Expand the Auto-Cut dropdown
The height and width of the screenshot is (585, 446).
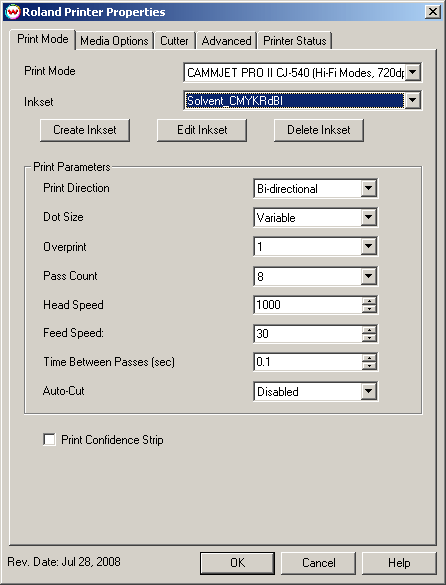(x=368, y=391)
